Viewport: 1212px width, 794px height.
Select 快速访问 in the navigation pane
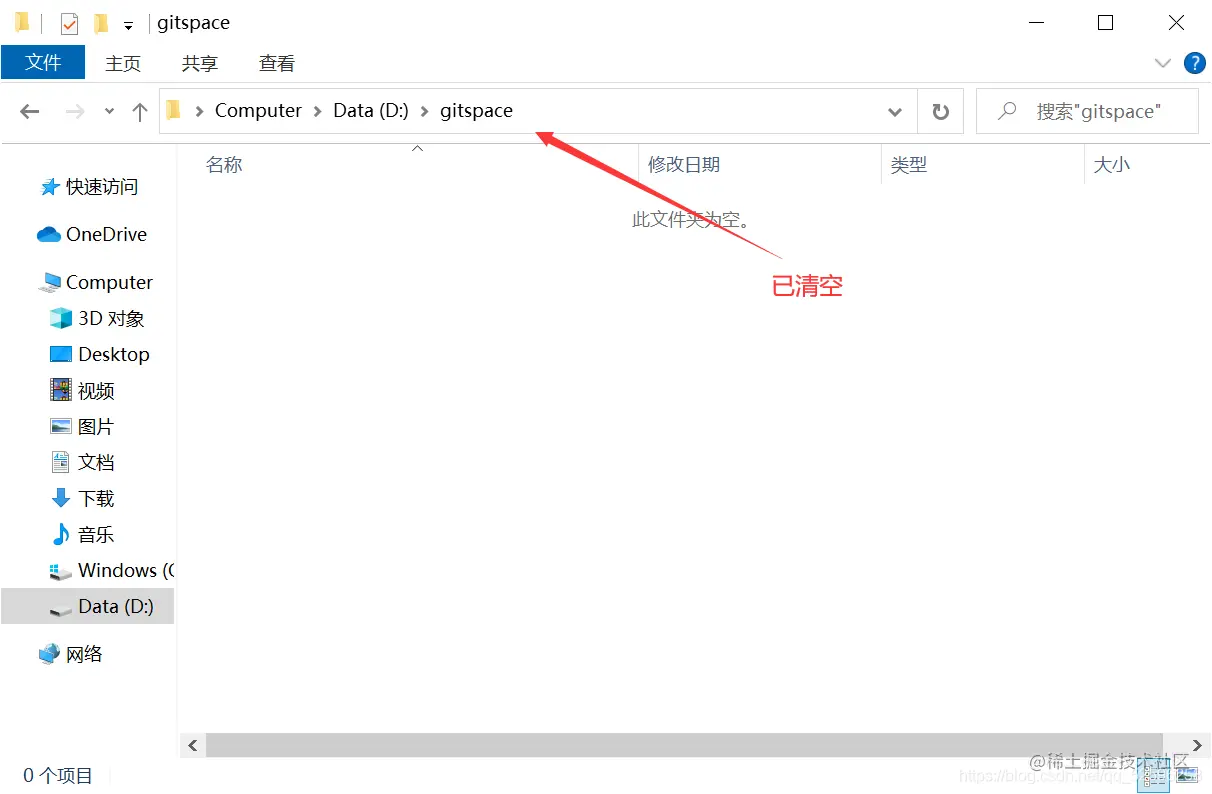tap(88, 187)
